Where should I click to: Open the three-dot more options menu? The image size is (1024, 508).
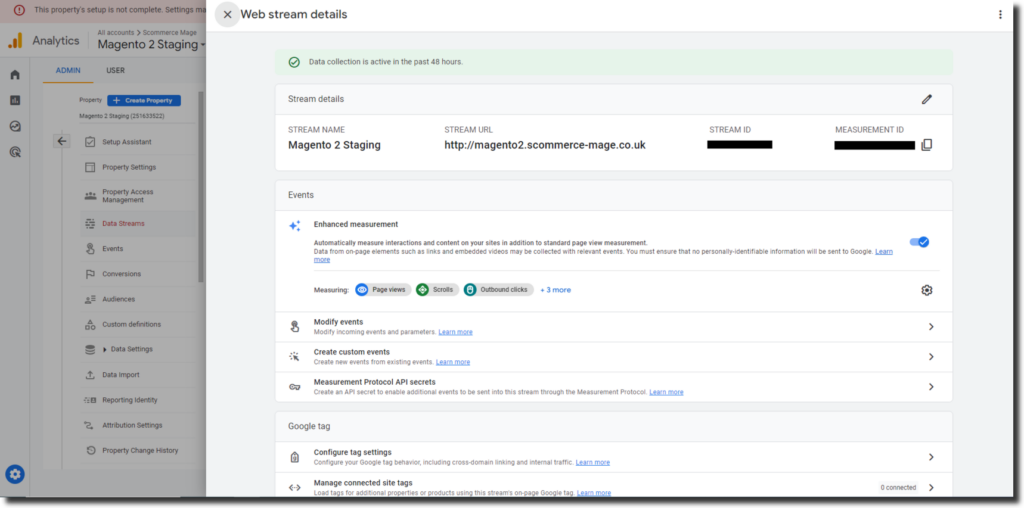(999, 15)
